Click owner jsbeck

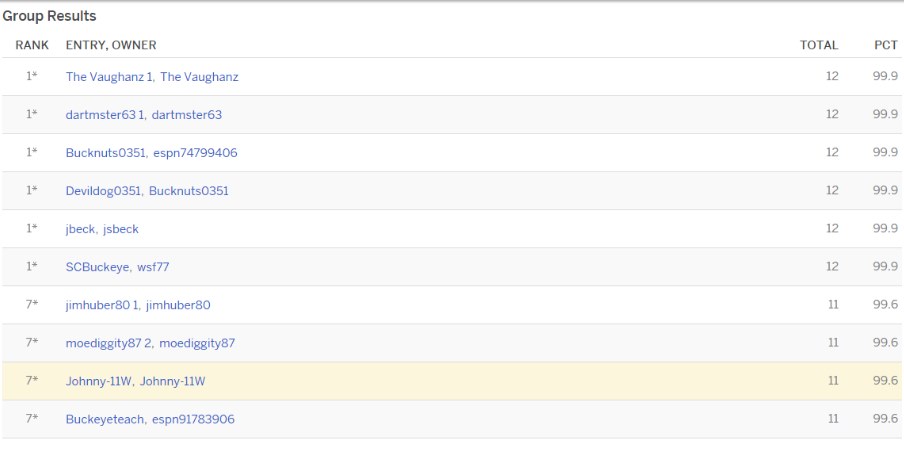click(121, 229)
